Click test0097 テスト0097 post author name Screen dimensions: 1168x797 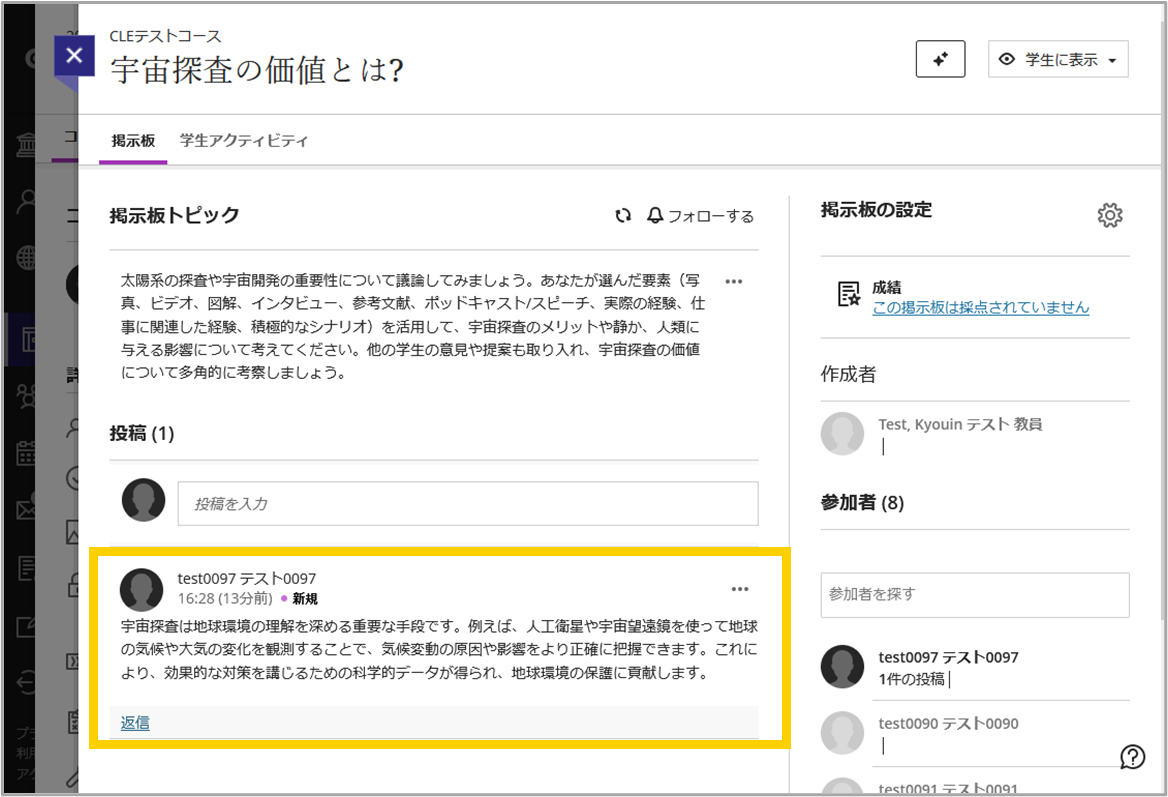pos(247,579)
